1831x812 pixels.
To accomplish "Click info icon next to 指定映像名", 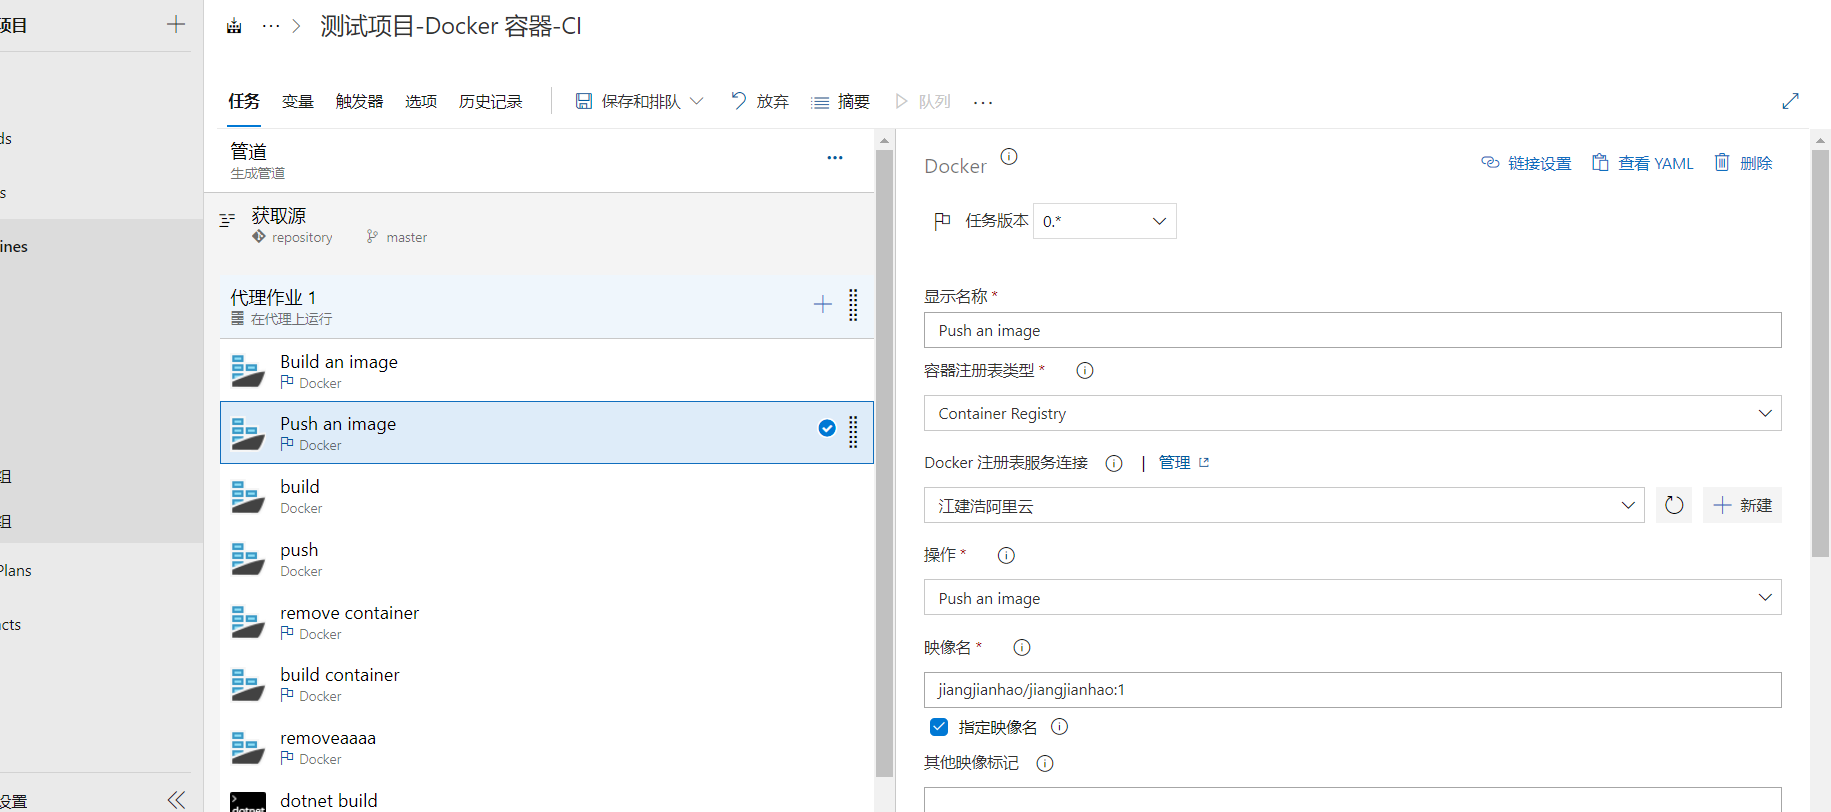I will coord(1060,727).
